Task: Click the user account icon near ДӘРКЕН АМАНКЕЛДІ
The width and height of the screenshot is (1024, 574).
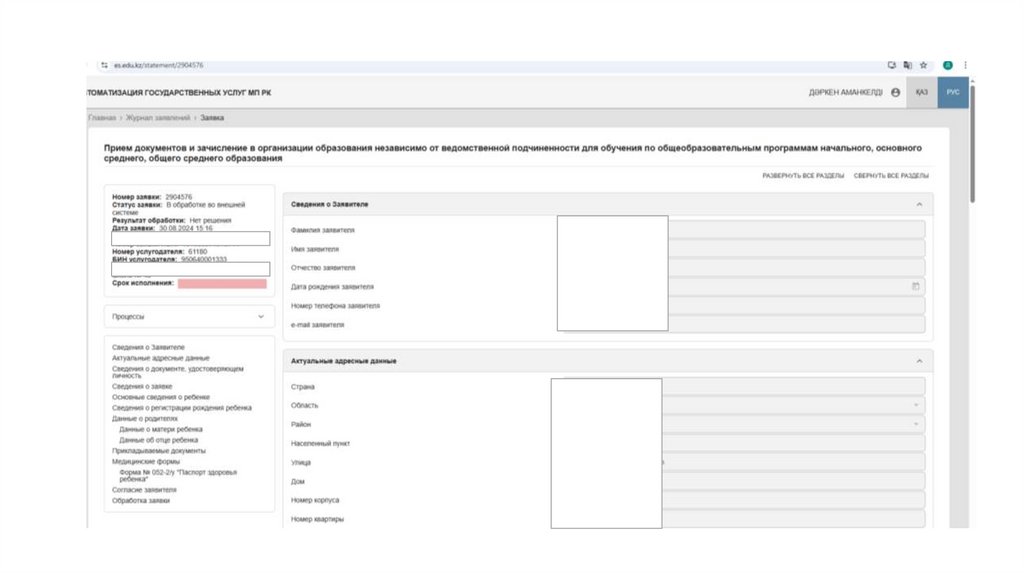Action: click(895, 93)
